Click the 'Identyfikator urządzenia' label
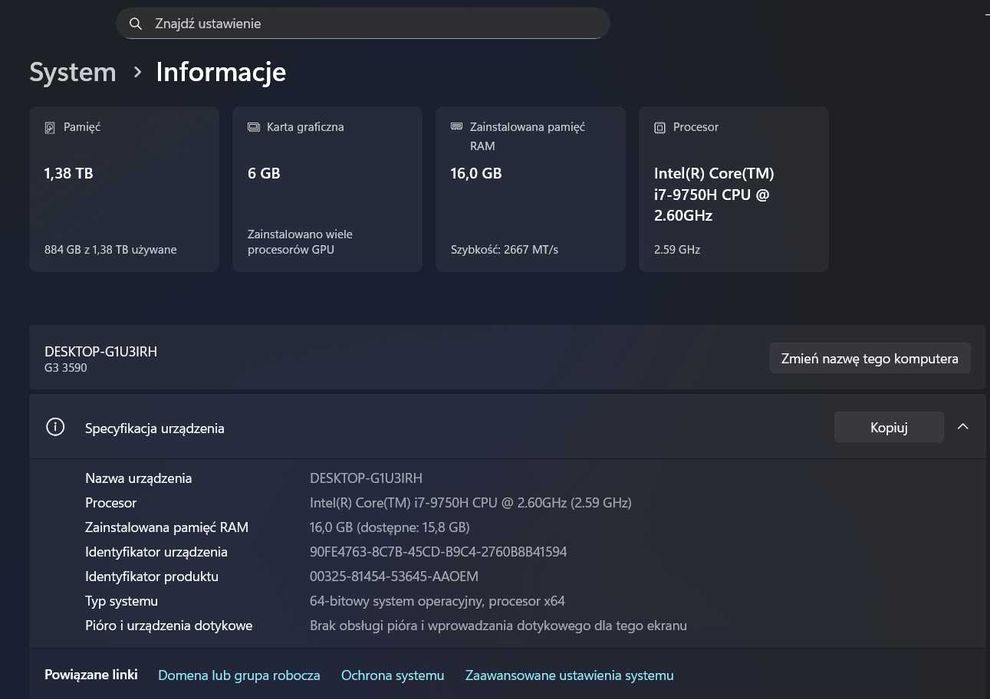The image size is (990, 699). coord(156,552)
